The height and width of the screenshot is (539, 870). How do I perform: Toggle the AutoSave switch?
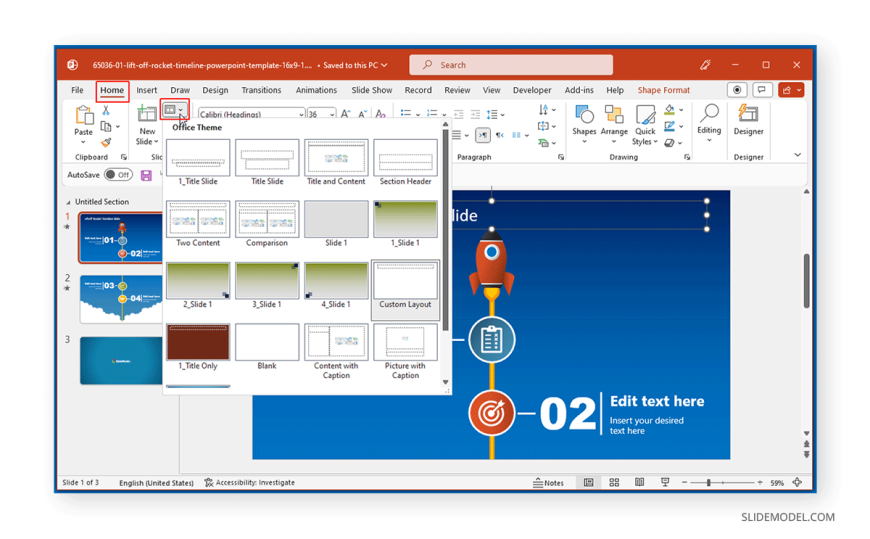click(118, 175)
